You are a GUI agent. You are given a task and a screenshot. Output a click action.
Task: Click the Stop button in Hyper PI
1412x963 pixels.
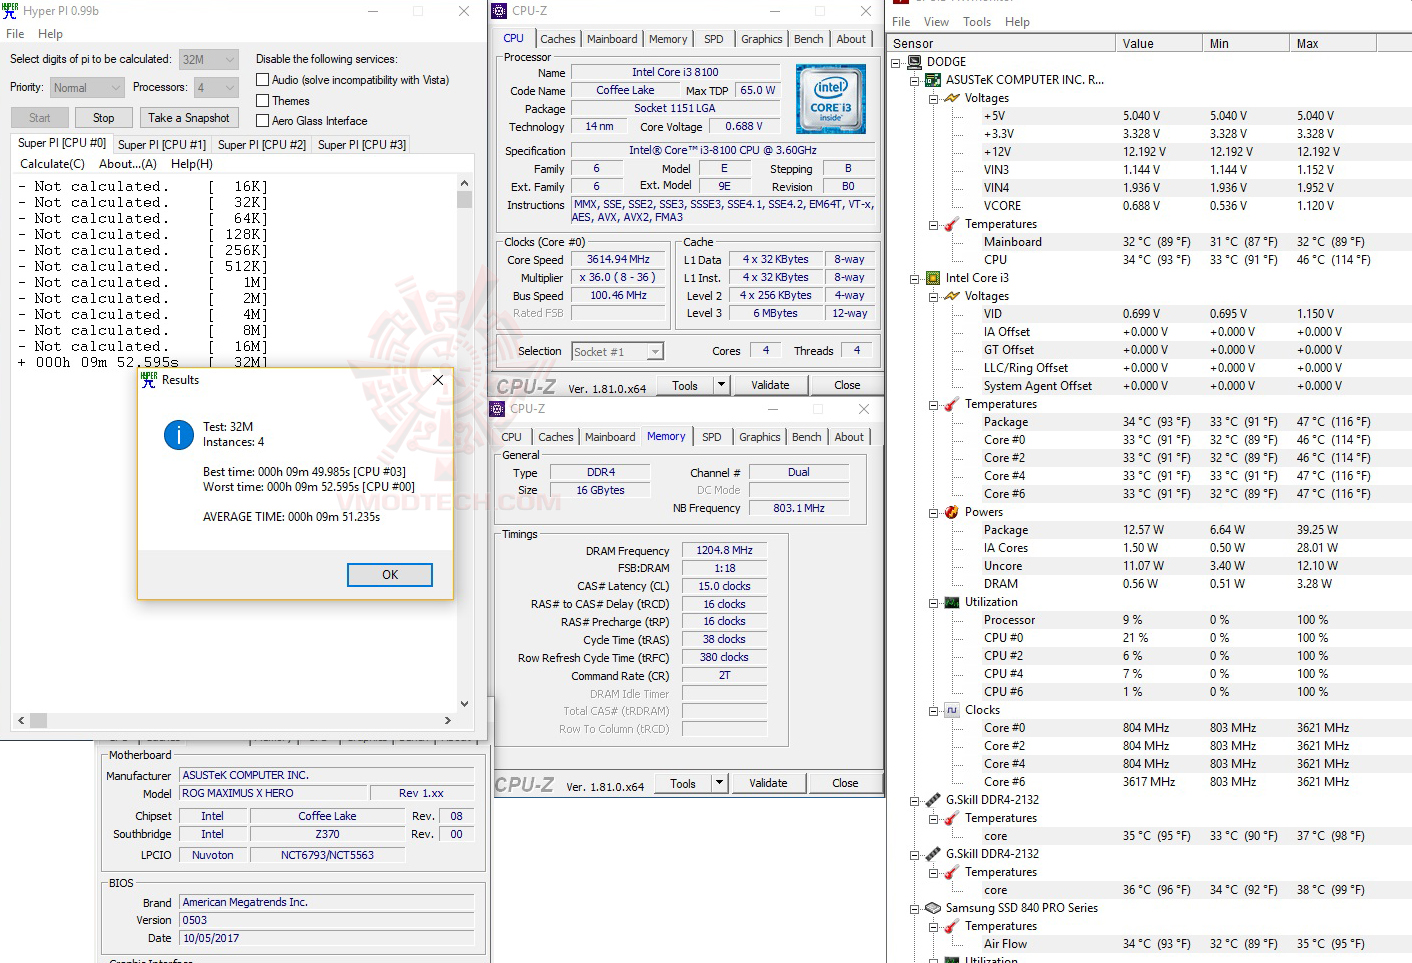tap(104, 118)
